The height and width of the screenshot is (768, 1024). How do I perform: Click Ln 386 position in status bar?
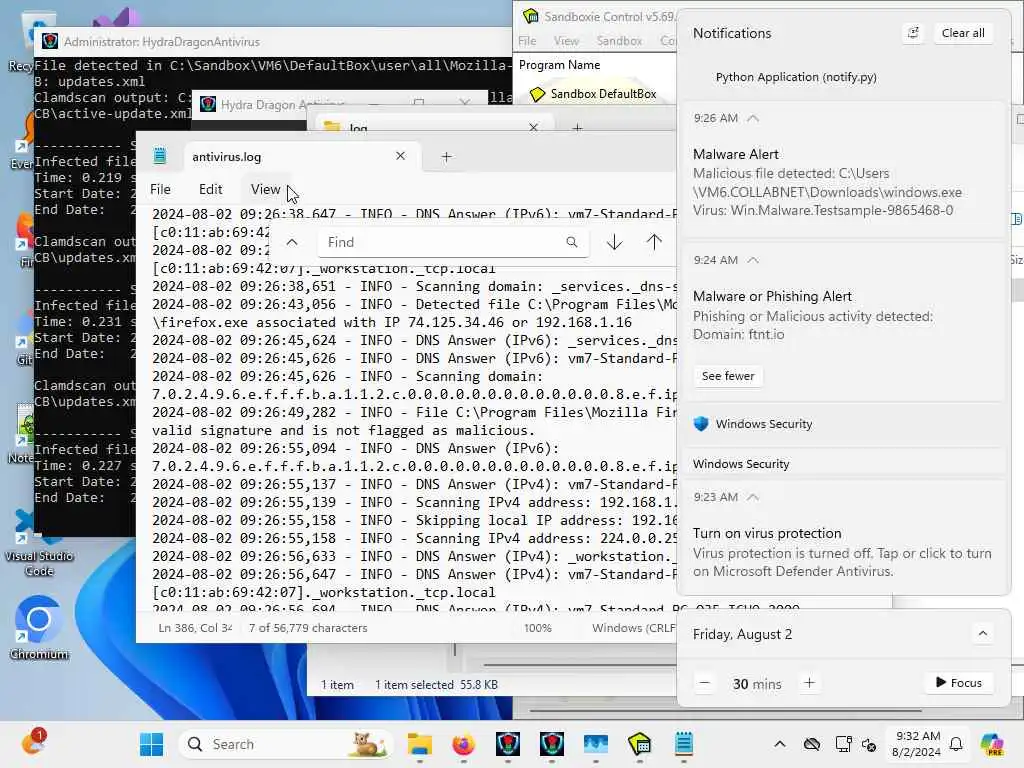pyautogui.click(x=195, y=628)
